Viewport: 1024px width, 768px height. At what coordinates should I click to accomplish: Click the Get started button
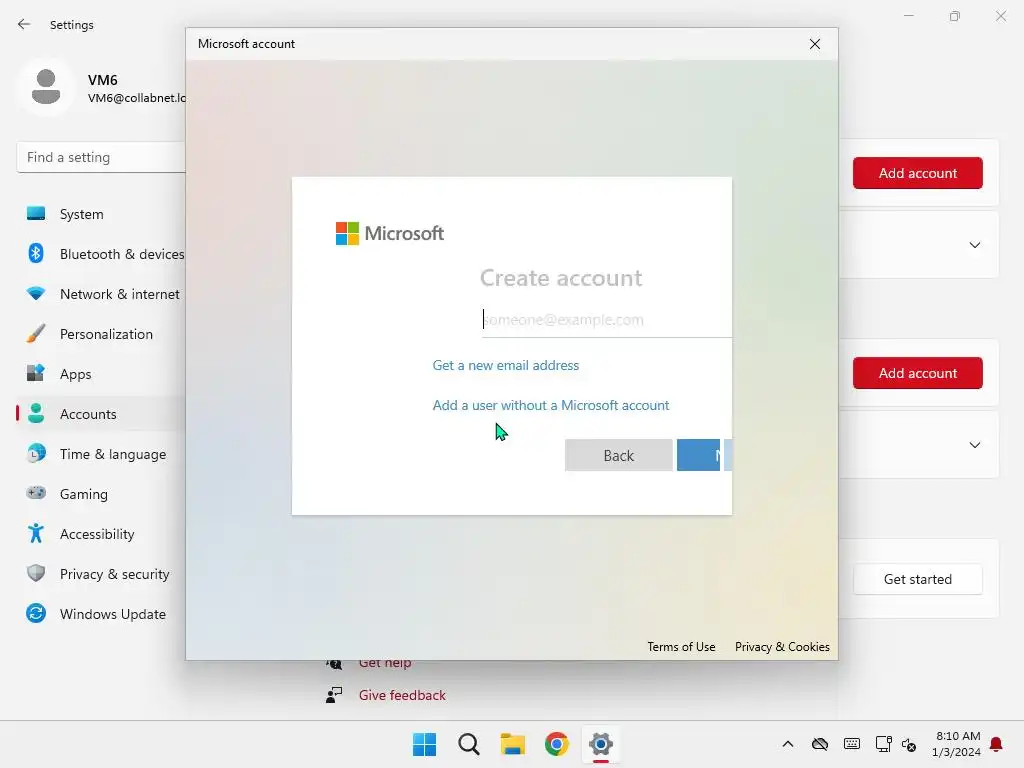click(x=918, y=579)
